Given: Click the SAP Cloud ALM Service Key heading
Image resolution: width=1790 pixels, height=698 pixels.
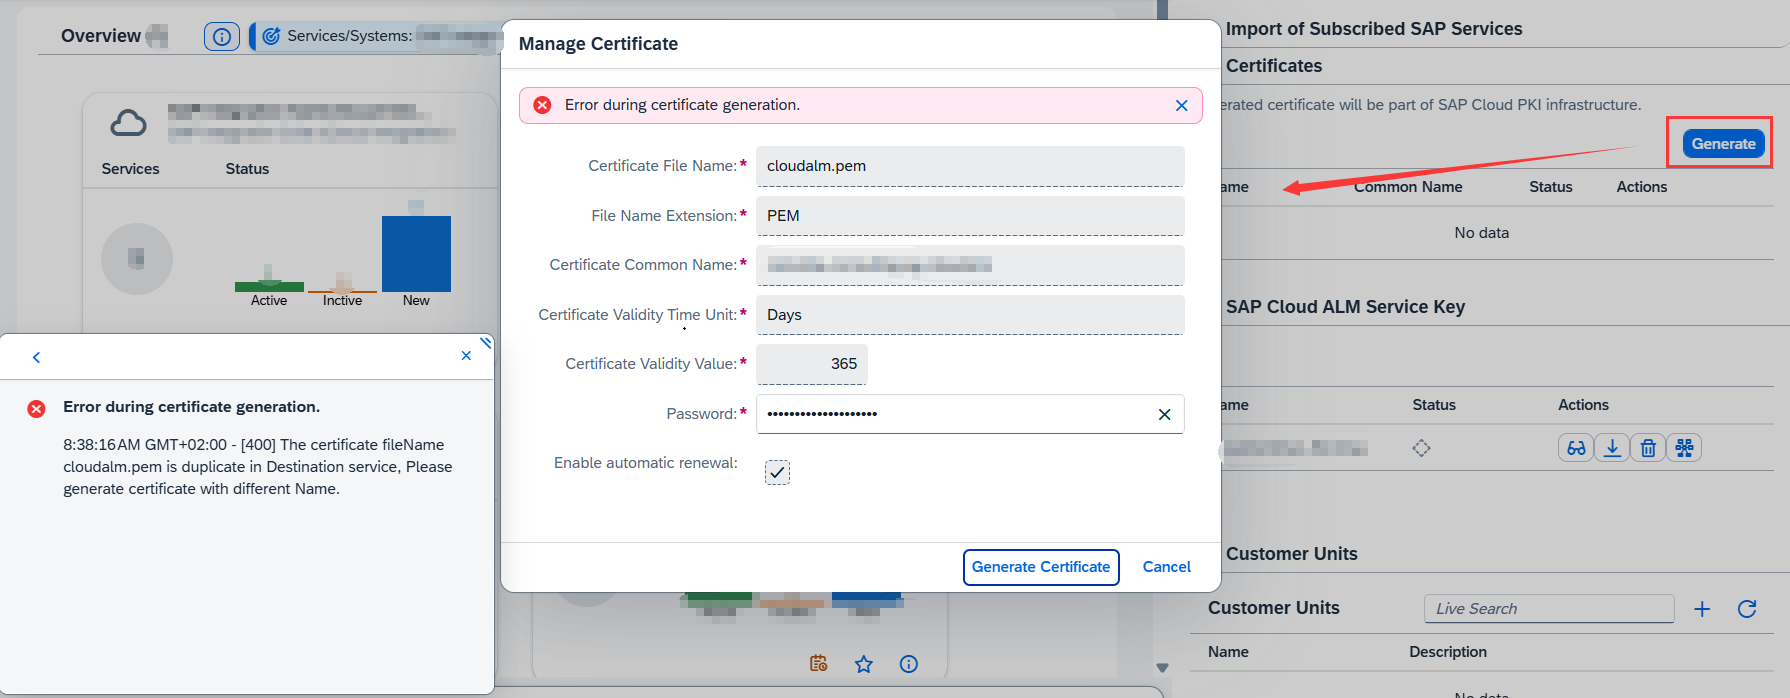Looking at the screenshot, I should click(x=1345, y=307).
